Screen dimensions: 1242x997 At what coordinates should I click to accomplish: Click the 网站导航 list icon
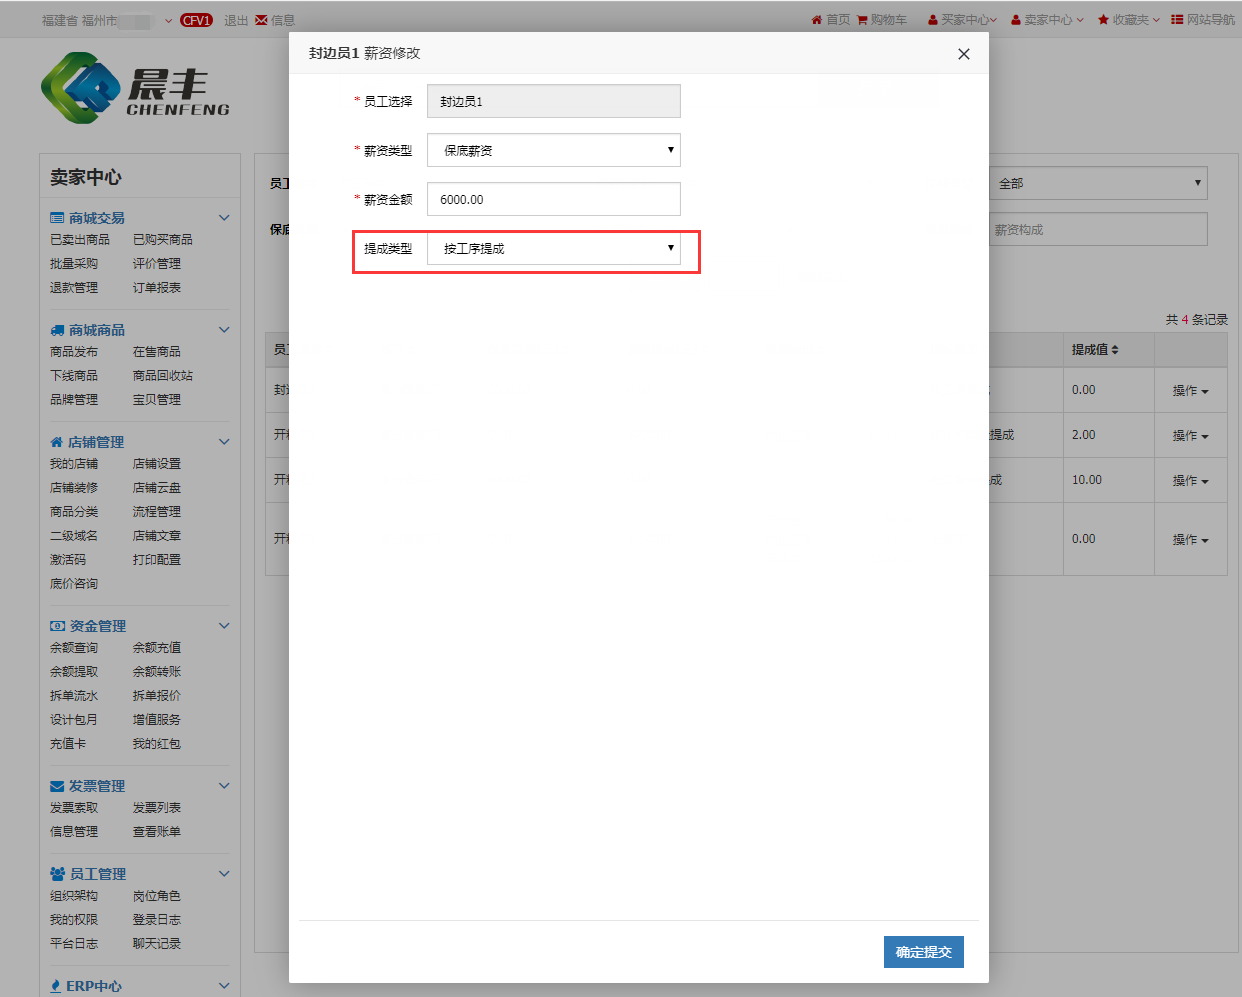pyautogui.click(x=1177, y=20)
